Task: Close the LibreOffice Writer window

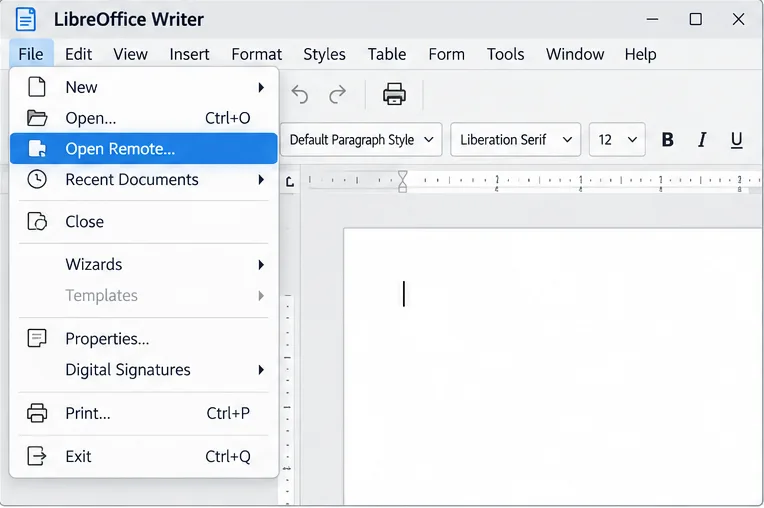Action: pyautogui.click(x=739, y=19)
